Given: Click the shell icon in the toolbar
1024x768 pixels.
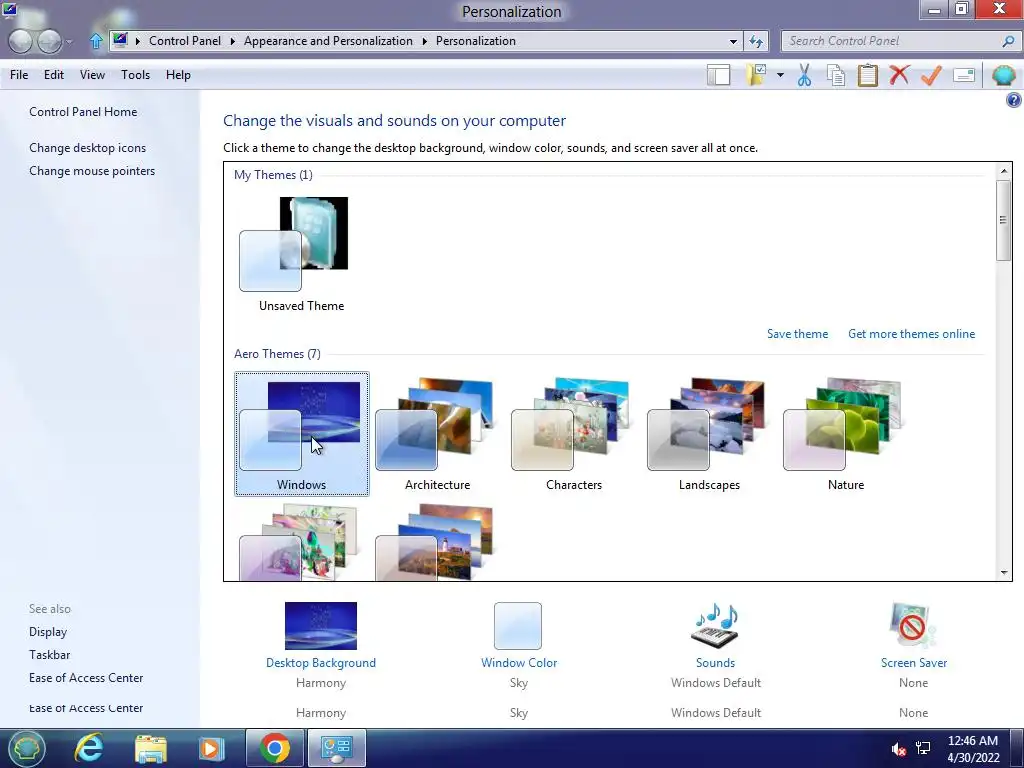Looking at the screenshot, I should (x=1003, y=75).
